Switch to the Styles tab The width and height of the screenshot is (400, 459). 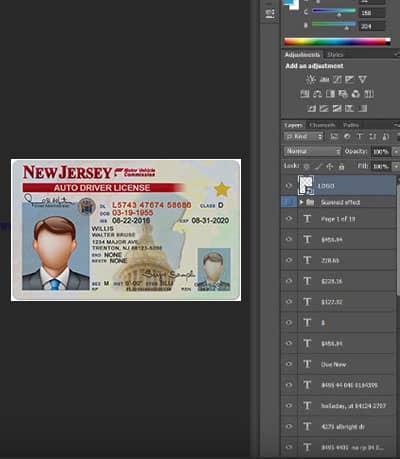pyautogui.click(x=335, y=55)
